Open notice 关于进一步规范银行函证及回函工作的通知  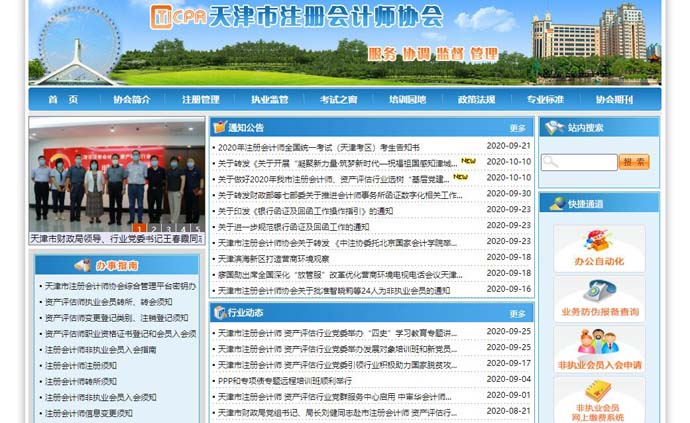(294, 227)
